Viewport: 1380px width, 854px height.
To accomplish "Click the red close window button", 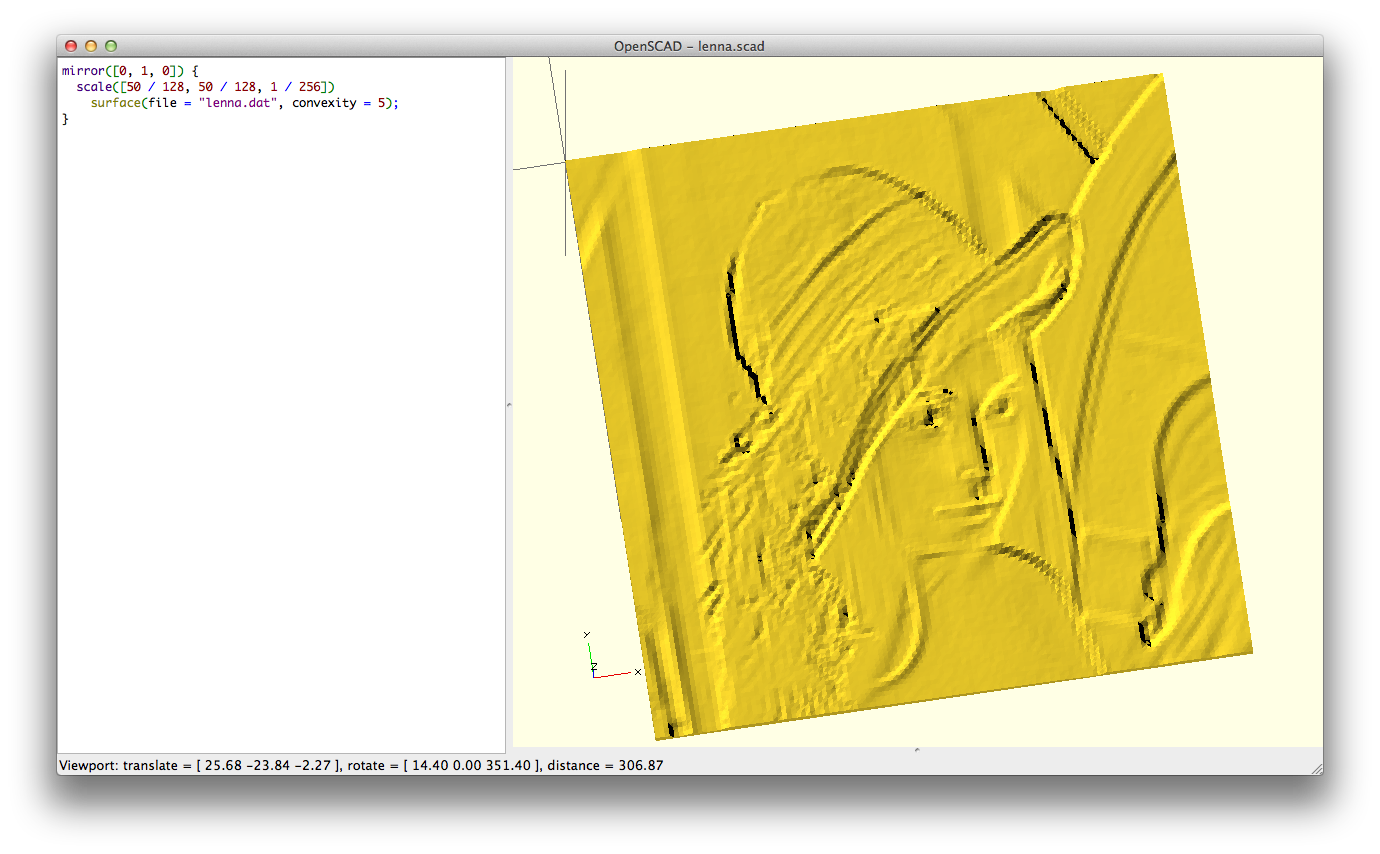I will pos(71,46).
